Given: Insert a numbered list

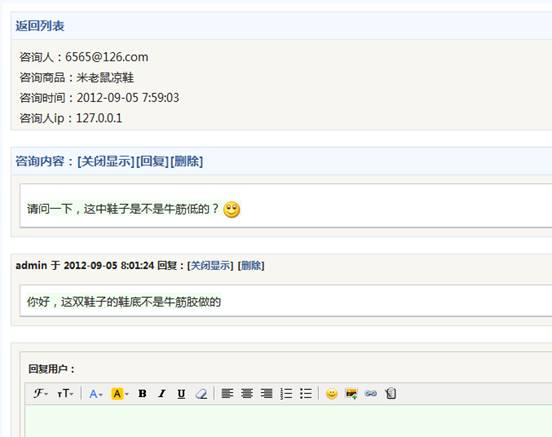Looking at the screenshot, I should tap(286, 394).
